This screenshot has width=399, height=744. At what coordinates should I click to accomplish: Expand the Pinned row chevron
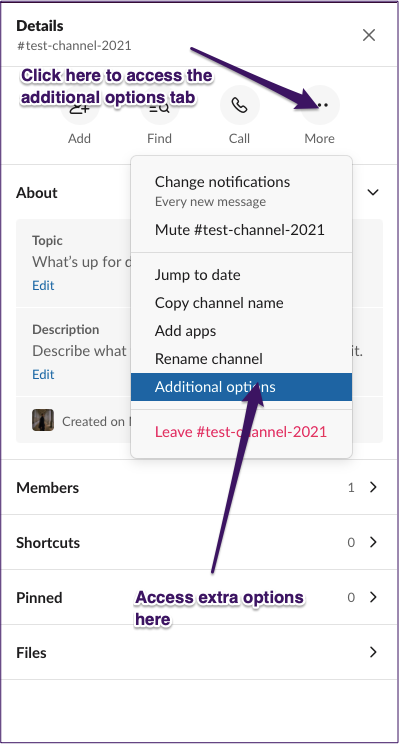pos(373,597)
